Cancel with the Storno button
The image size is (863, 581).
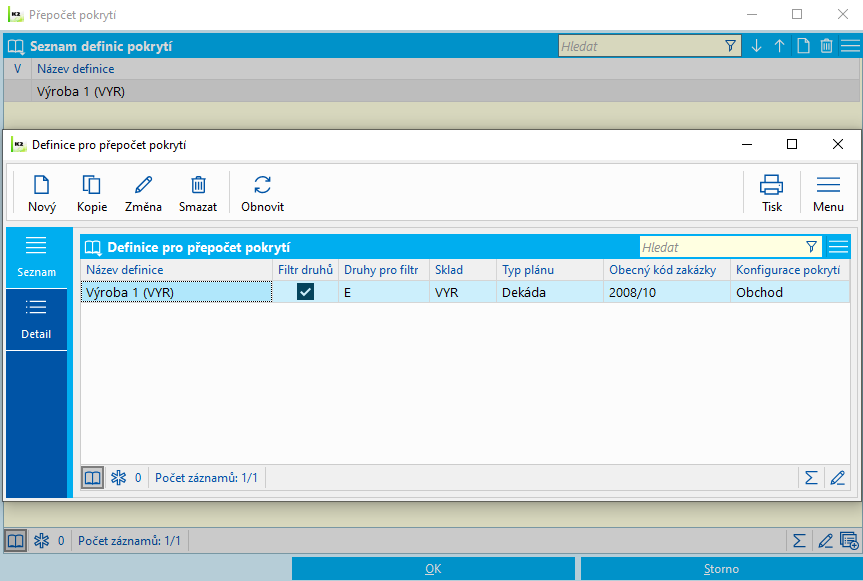point(721,569)
